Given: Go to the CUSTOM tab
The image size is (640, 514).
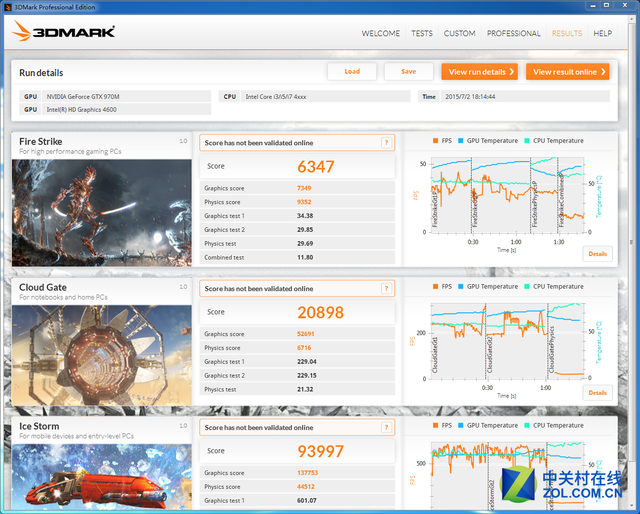Looking at the screenshot, I should click(459, 33).
